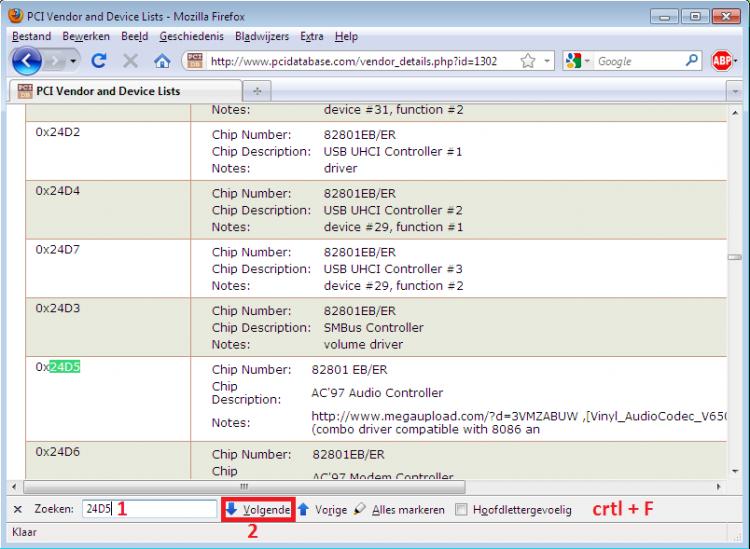This screenshot has width=750, height=549.
Task: Click 'USB UHCI Controller #2' text
Action: pyautogui.click(x=393, y=210)
